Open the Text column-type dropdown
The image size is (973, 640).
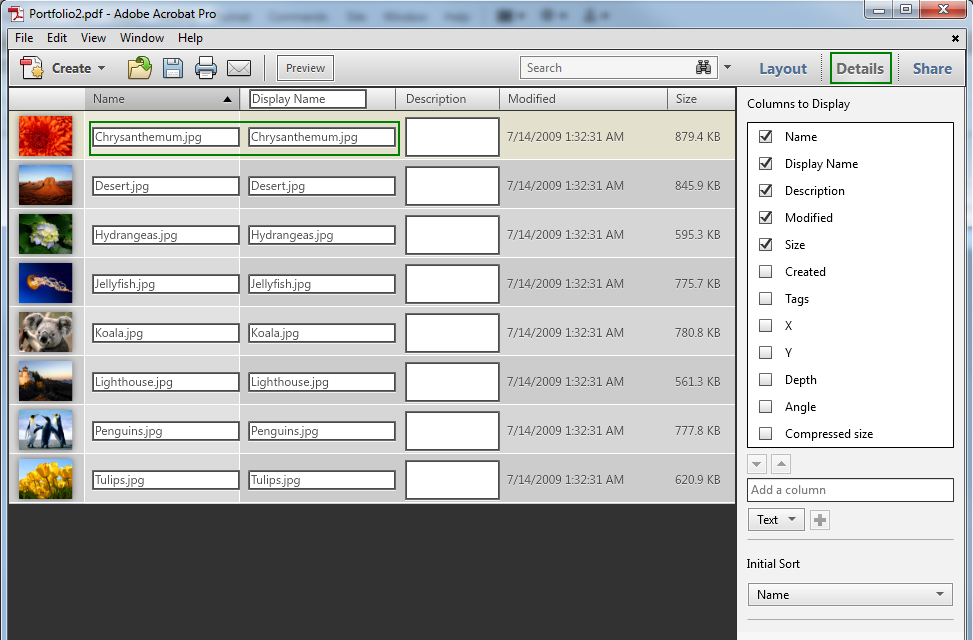click(x=776, y=519)
